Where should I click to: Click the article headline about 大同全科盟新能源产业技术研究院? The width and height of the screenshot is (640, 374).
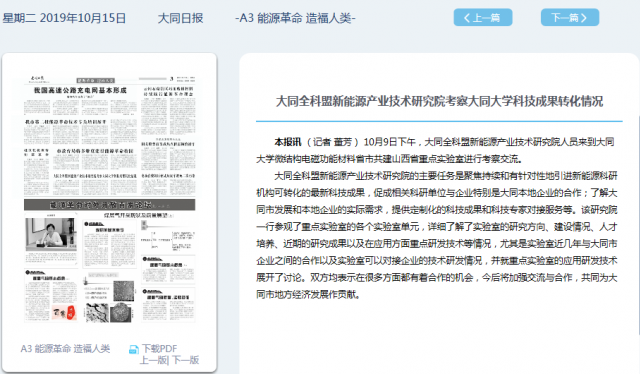click(439, 101)
